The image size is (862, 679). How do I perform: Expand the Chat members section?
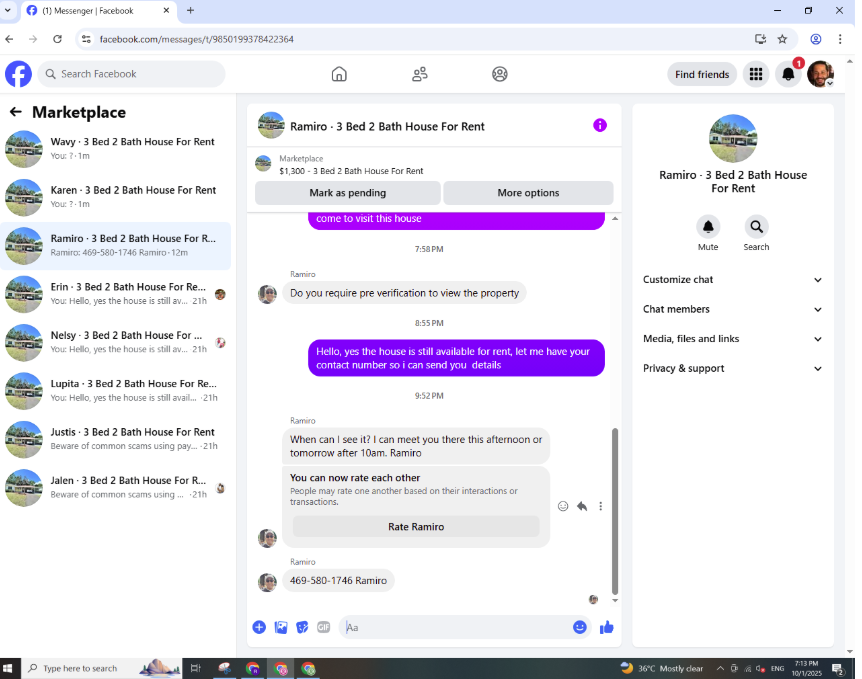coord(732,310)
